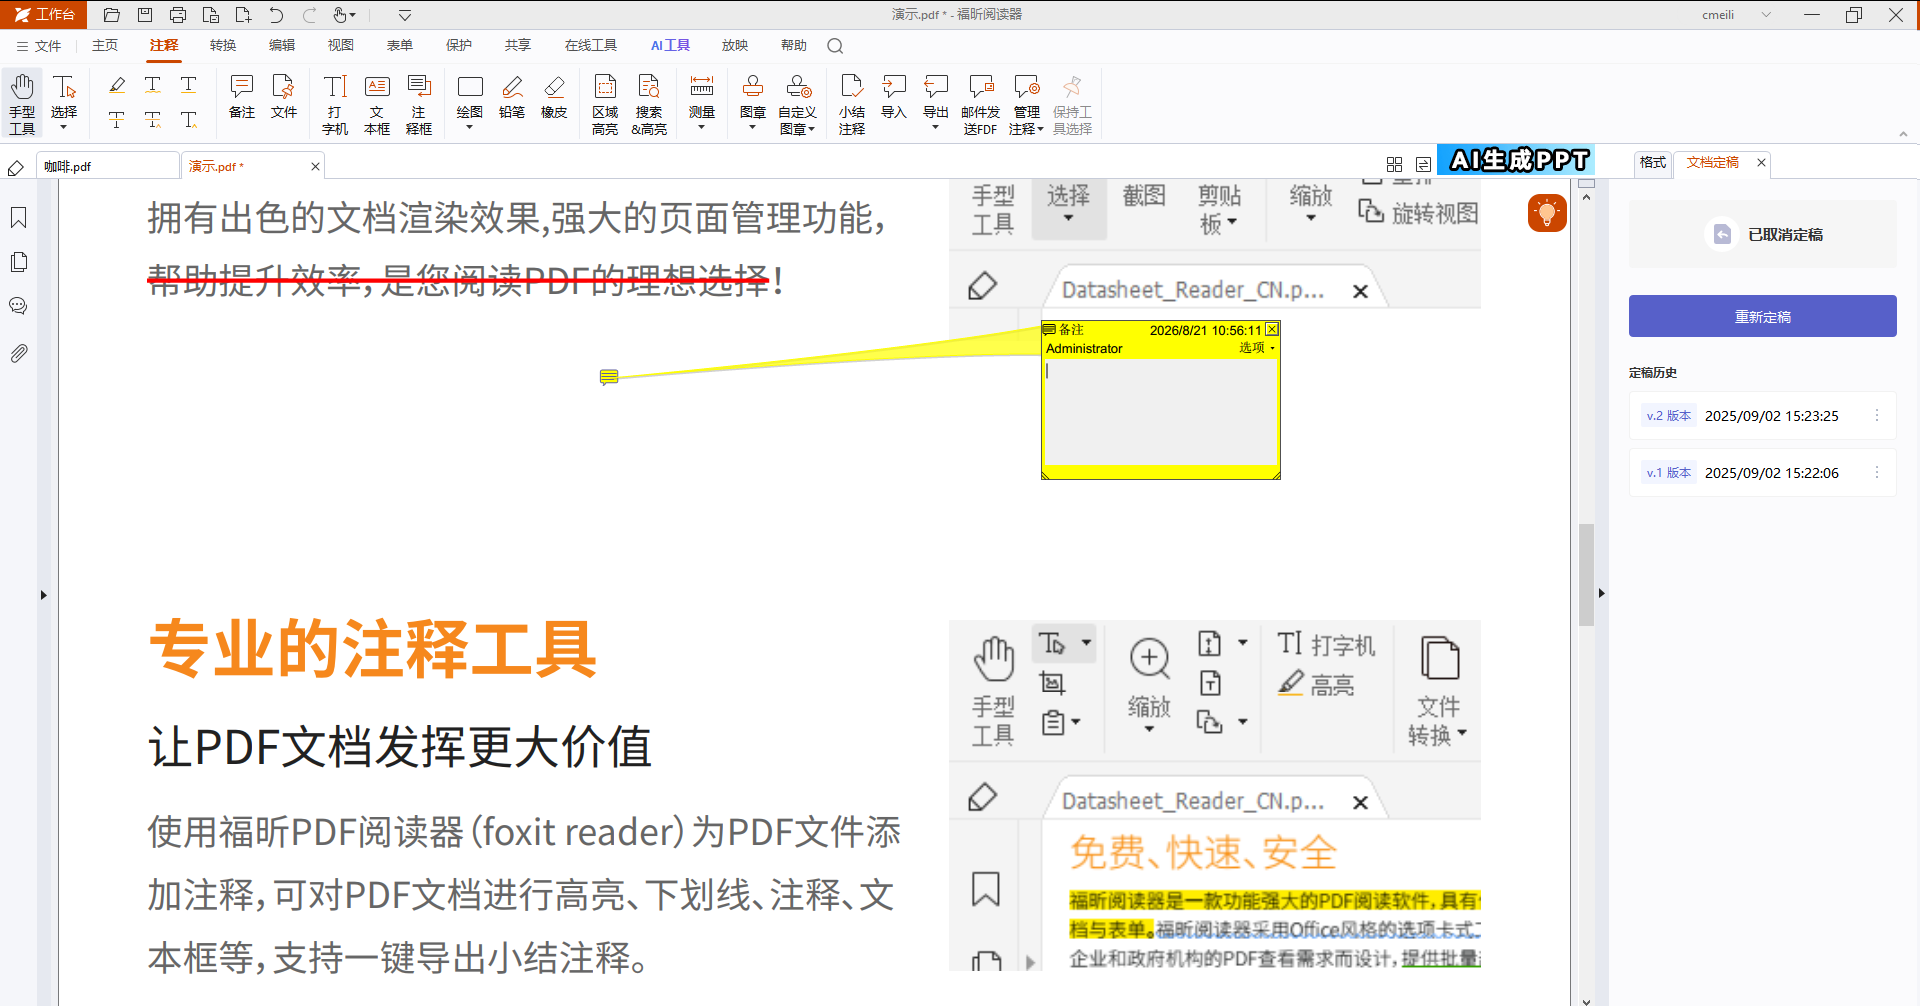Toggle the thumbnail grid view icon
This screenshot has width=1920, height=1006.
pyautogui.click(x=1394, y=164)
